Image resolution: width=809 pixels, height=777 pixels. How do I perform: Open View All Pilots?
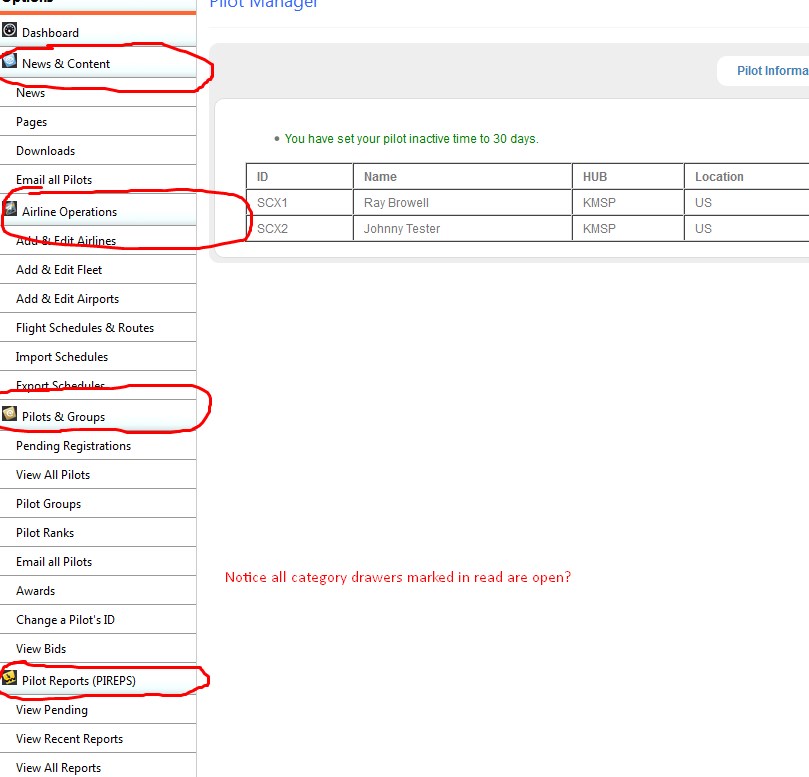coord(98,474)
